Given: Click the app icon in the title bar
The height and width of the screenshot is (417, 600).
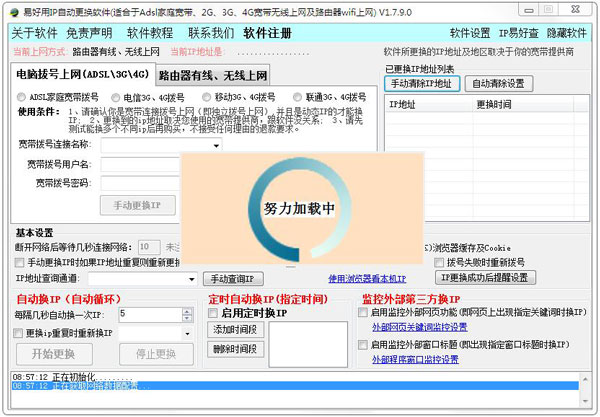Looking at the screenshot, I should 10,9.
